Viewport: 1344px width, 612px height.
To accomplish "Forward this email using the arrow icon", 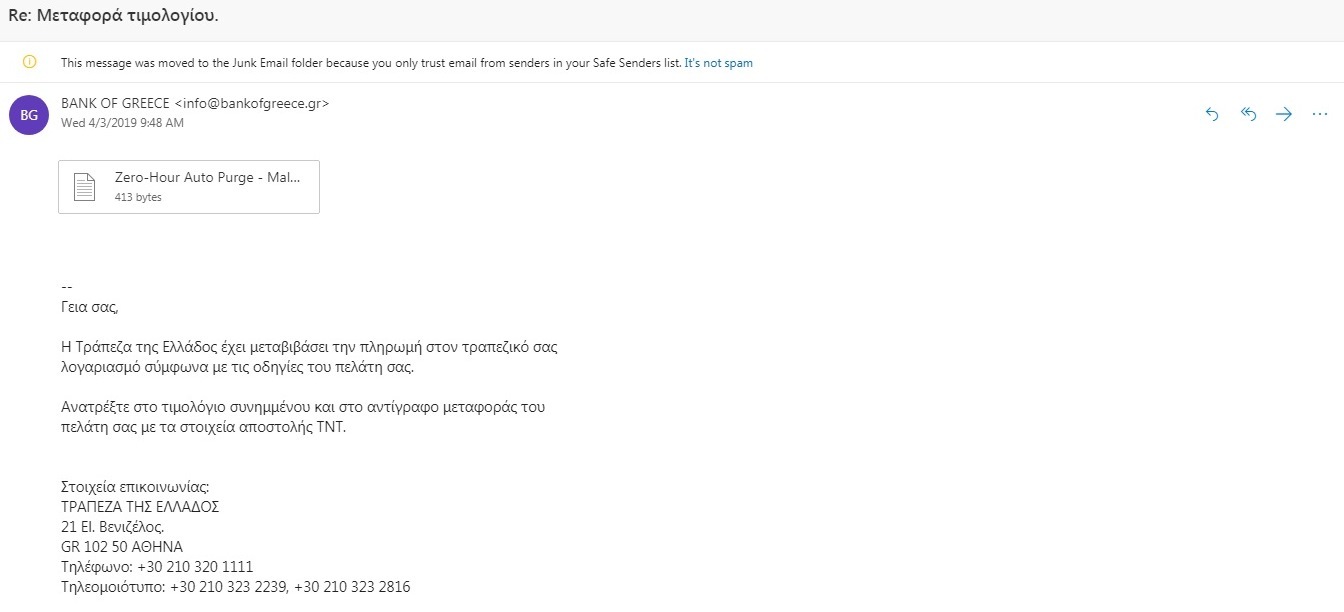I will coord(1284,115).
